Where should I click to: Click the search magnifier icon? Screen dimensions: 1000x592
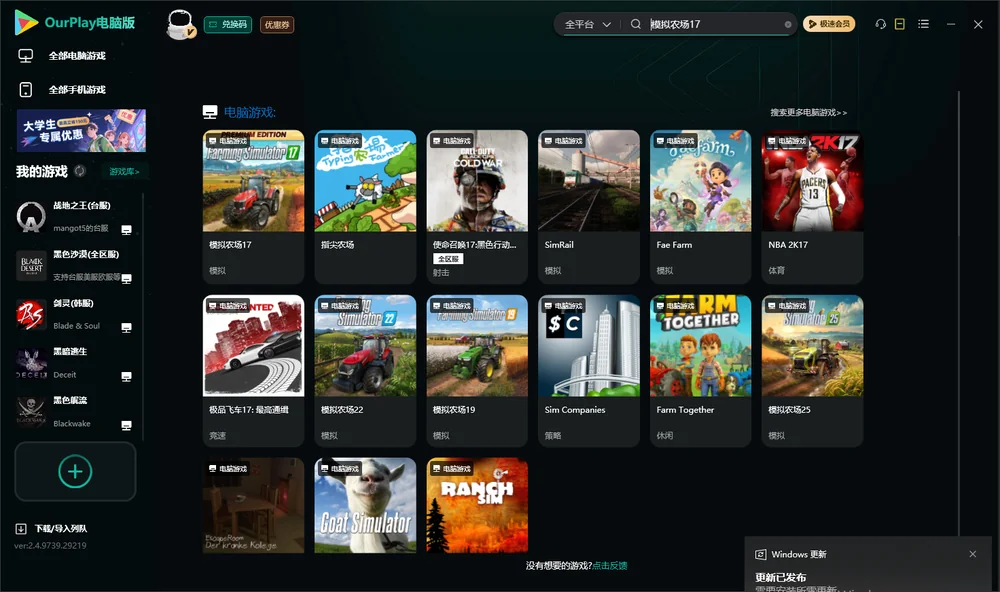point(635,24)
